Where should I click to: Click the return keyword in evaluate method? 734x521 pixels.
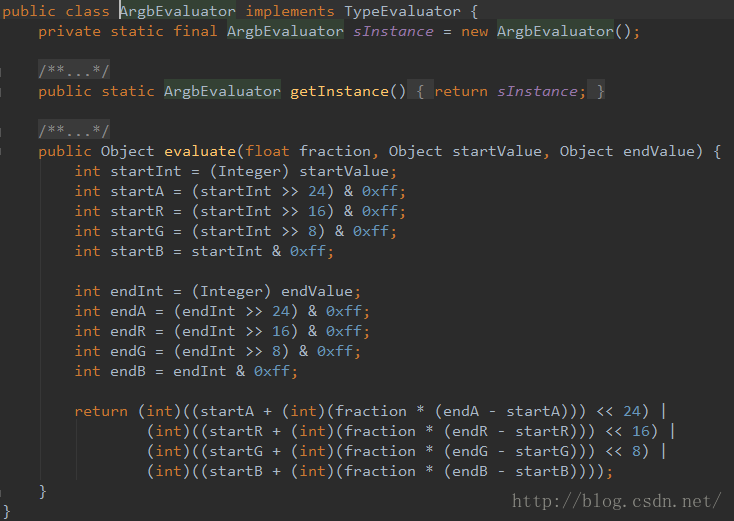101,411
